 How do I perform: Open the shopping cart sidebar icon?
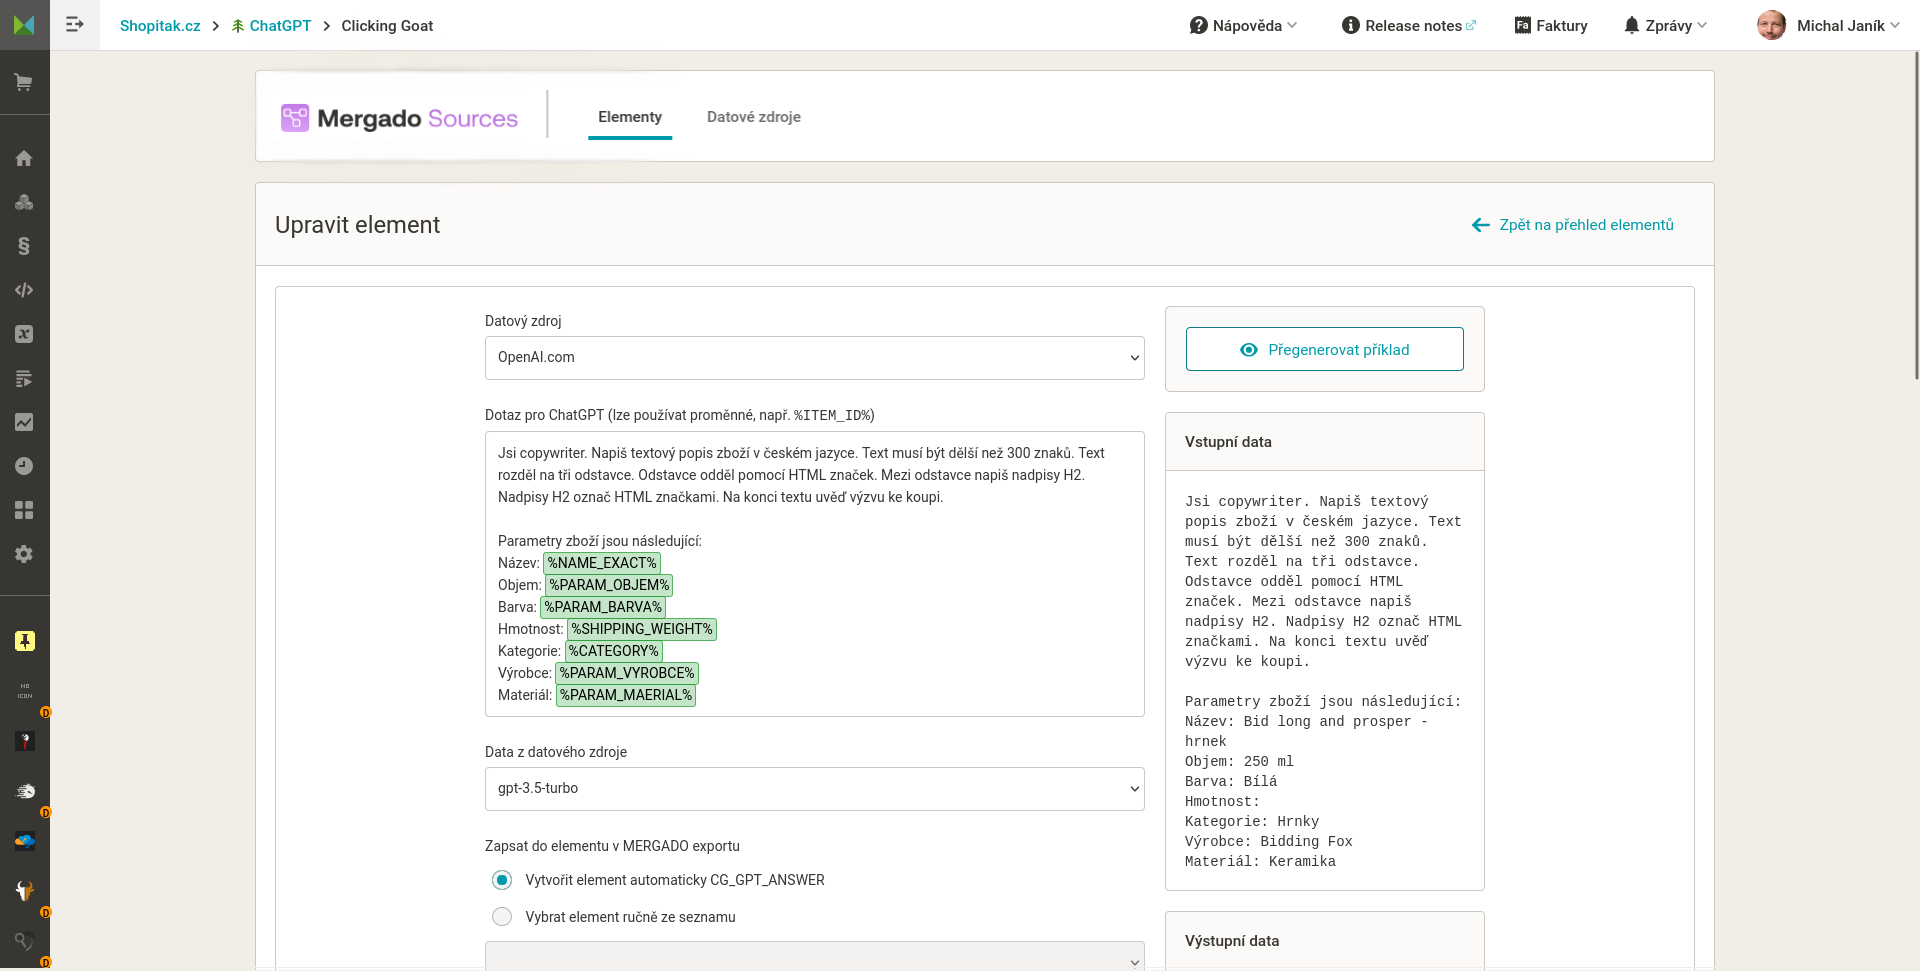(x=24, y=83)
